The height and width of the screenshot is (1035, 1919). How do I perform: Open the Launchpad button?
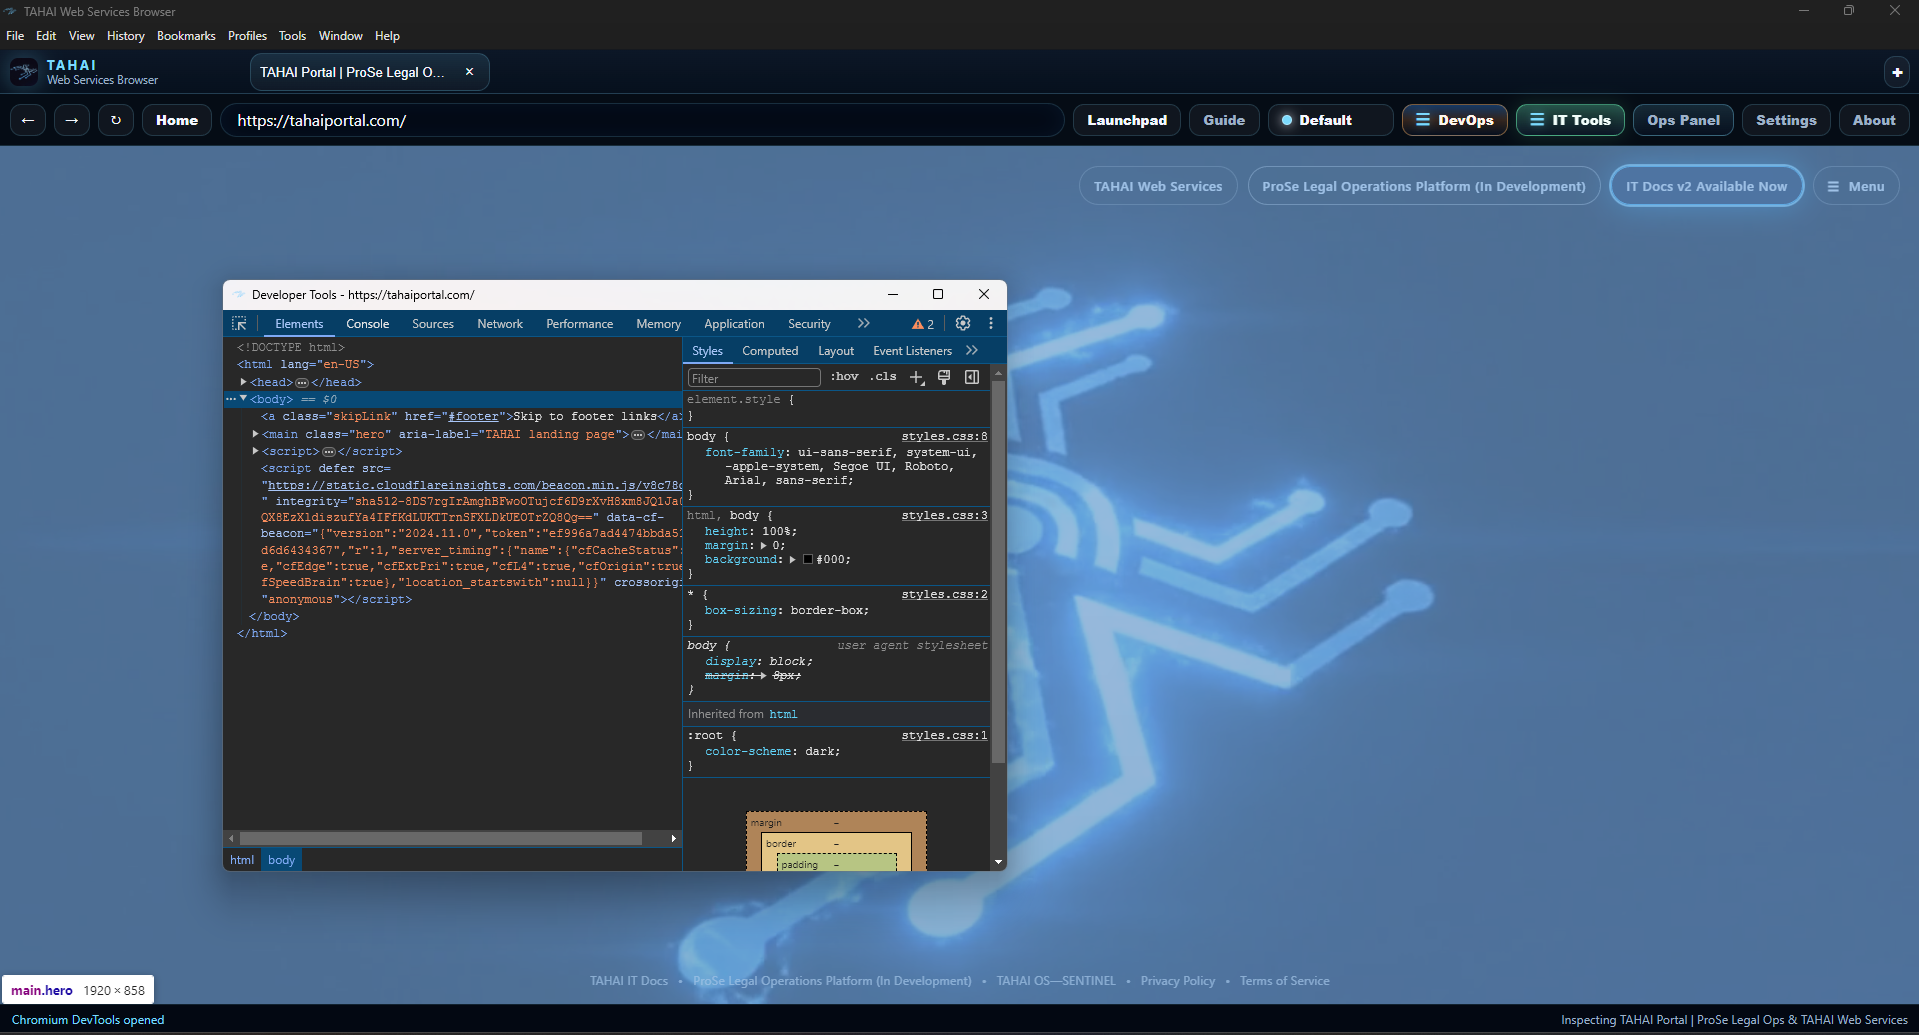[1127, 120]
